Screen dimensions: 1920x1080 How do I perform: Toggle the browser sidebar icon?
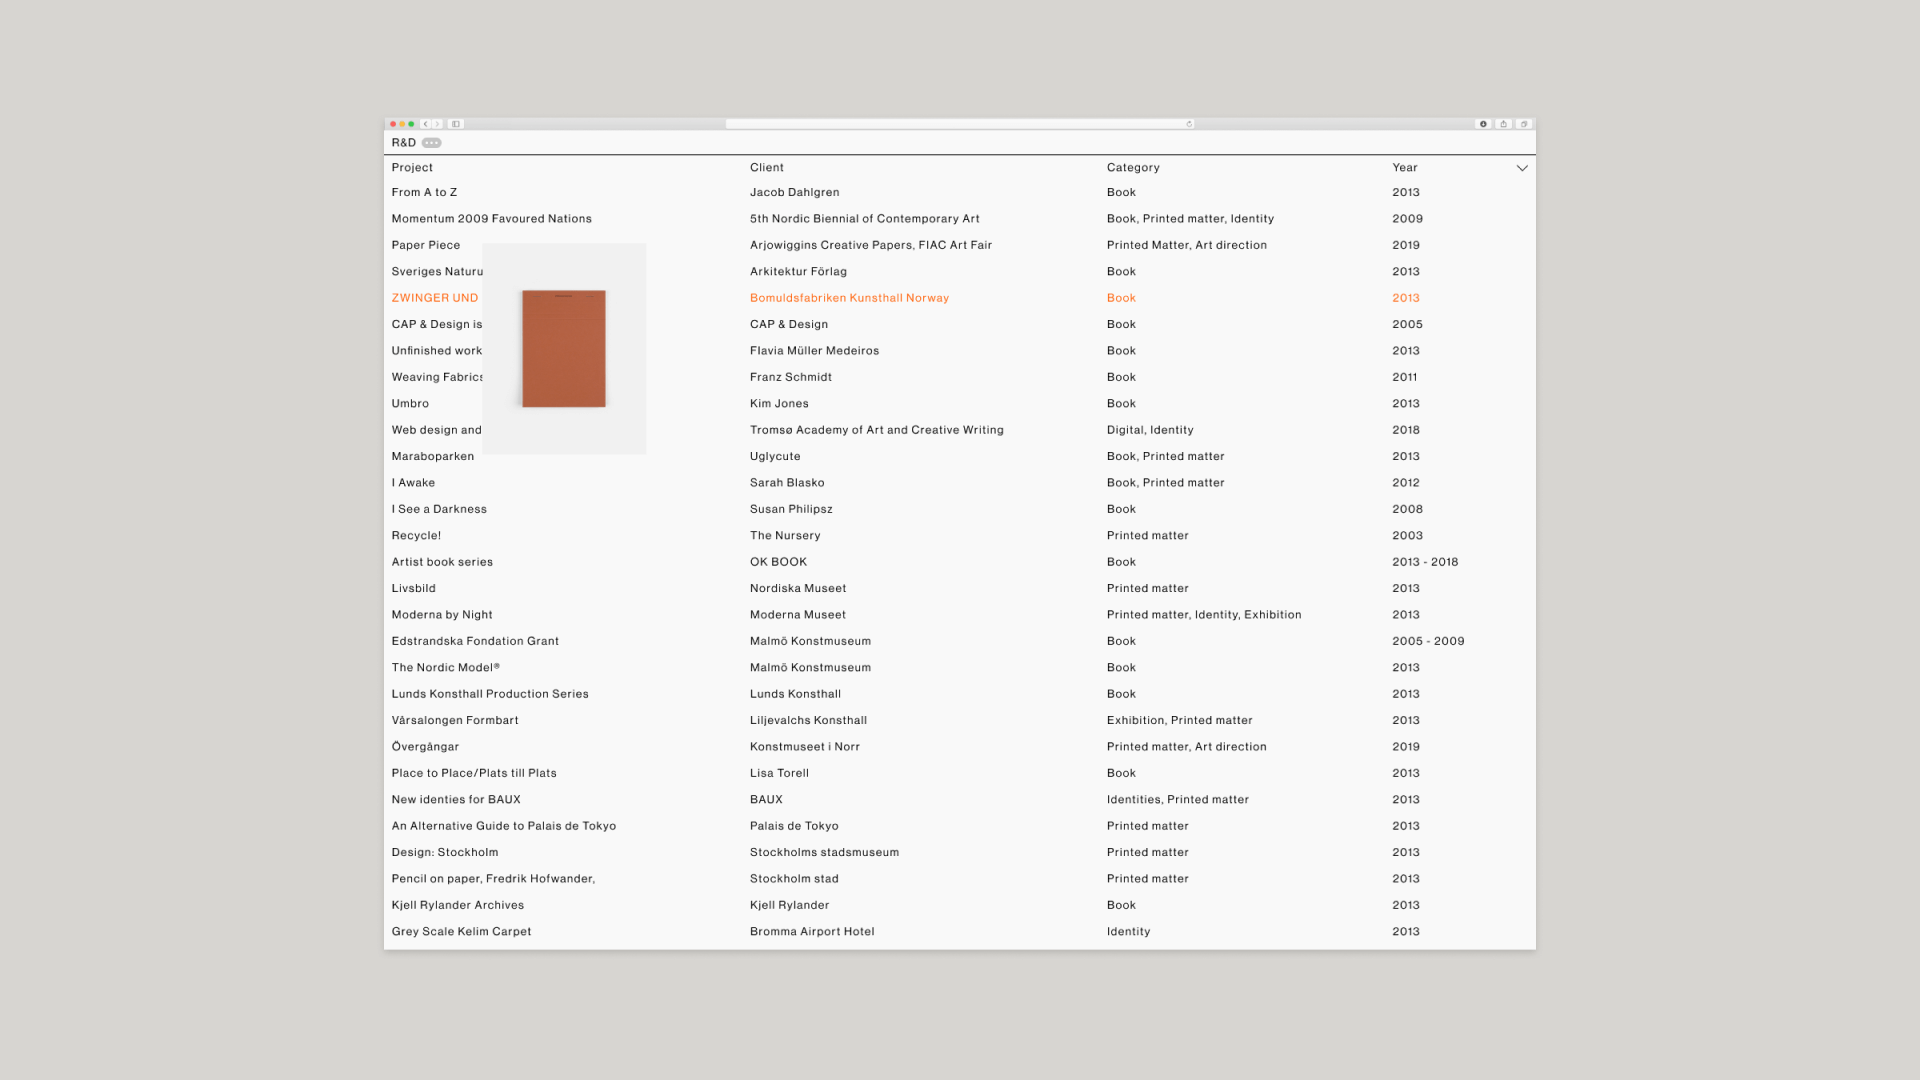[x=456, y=124]
